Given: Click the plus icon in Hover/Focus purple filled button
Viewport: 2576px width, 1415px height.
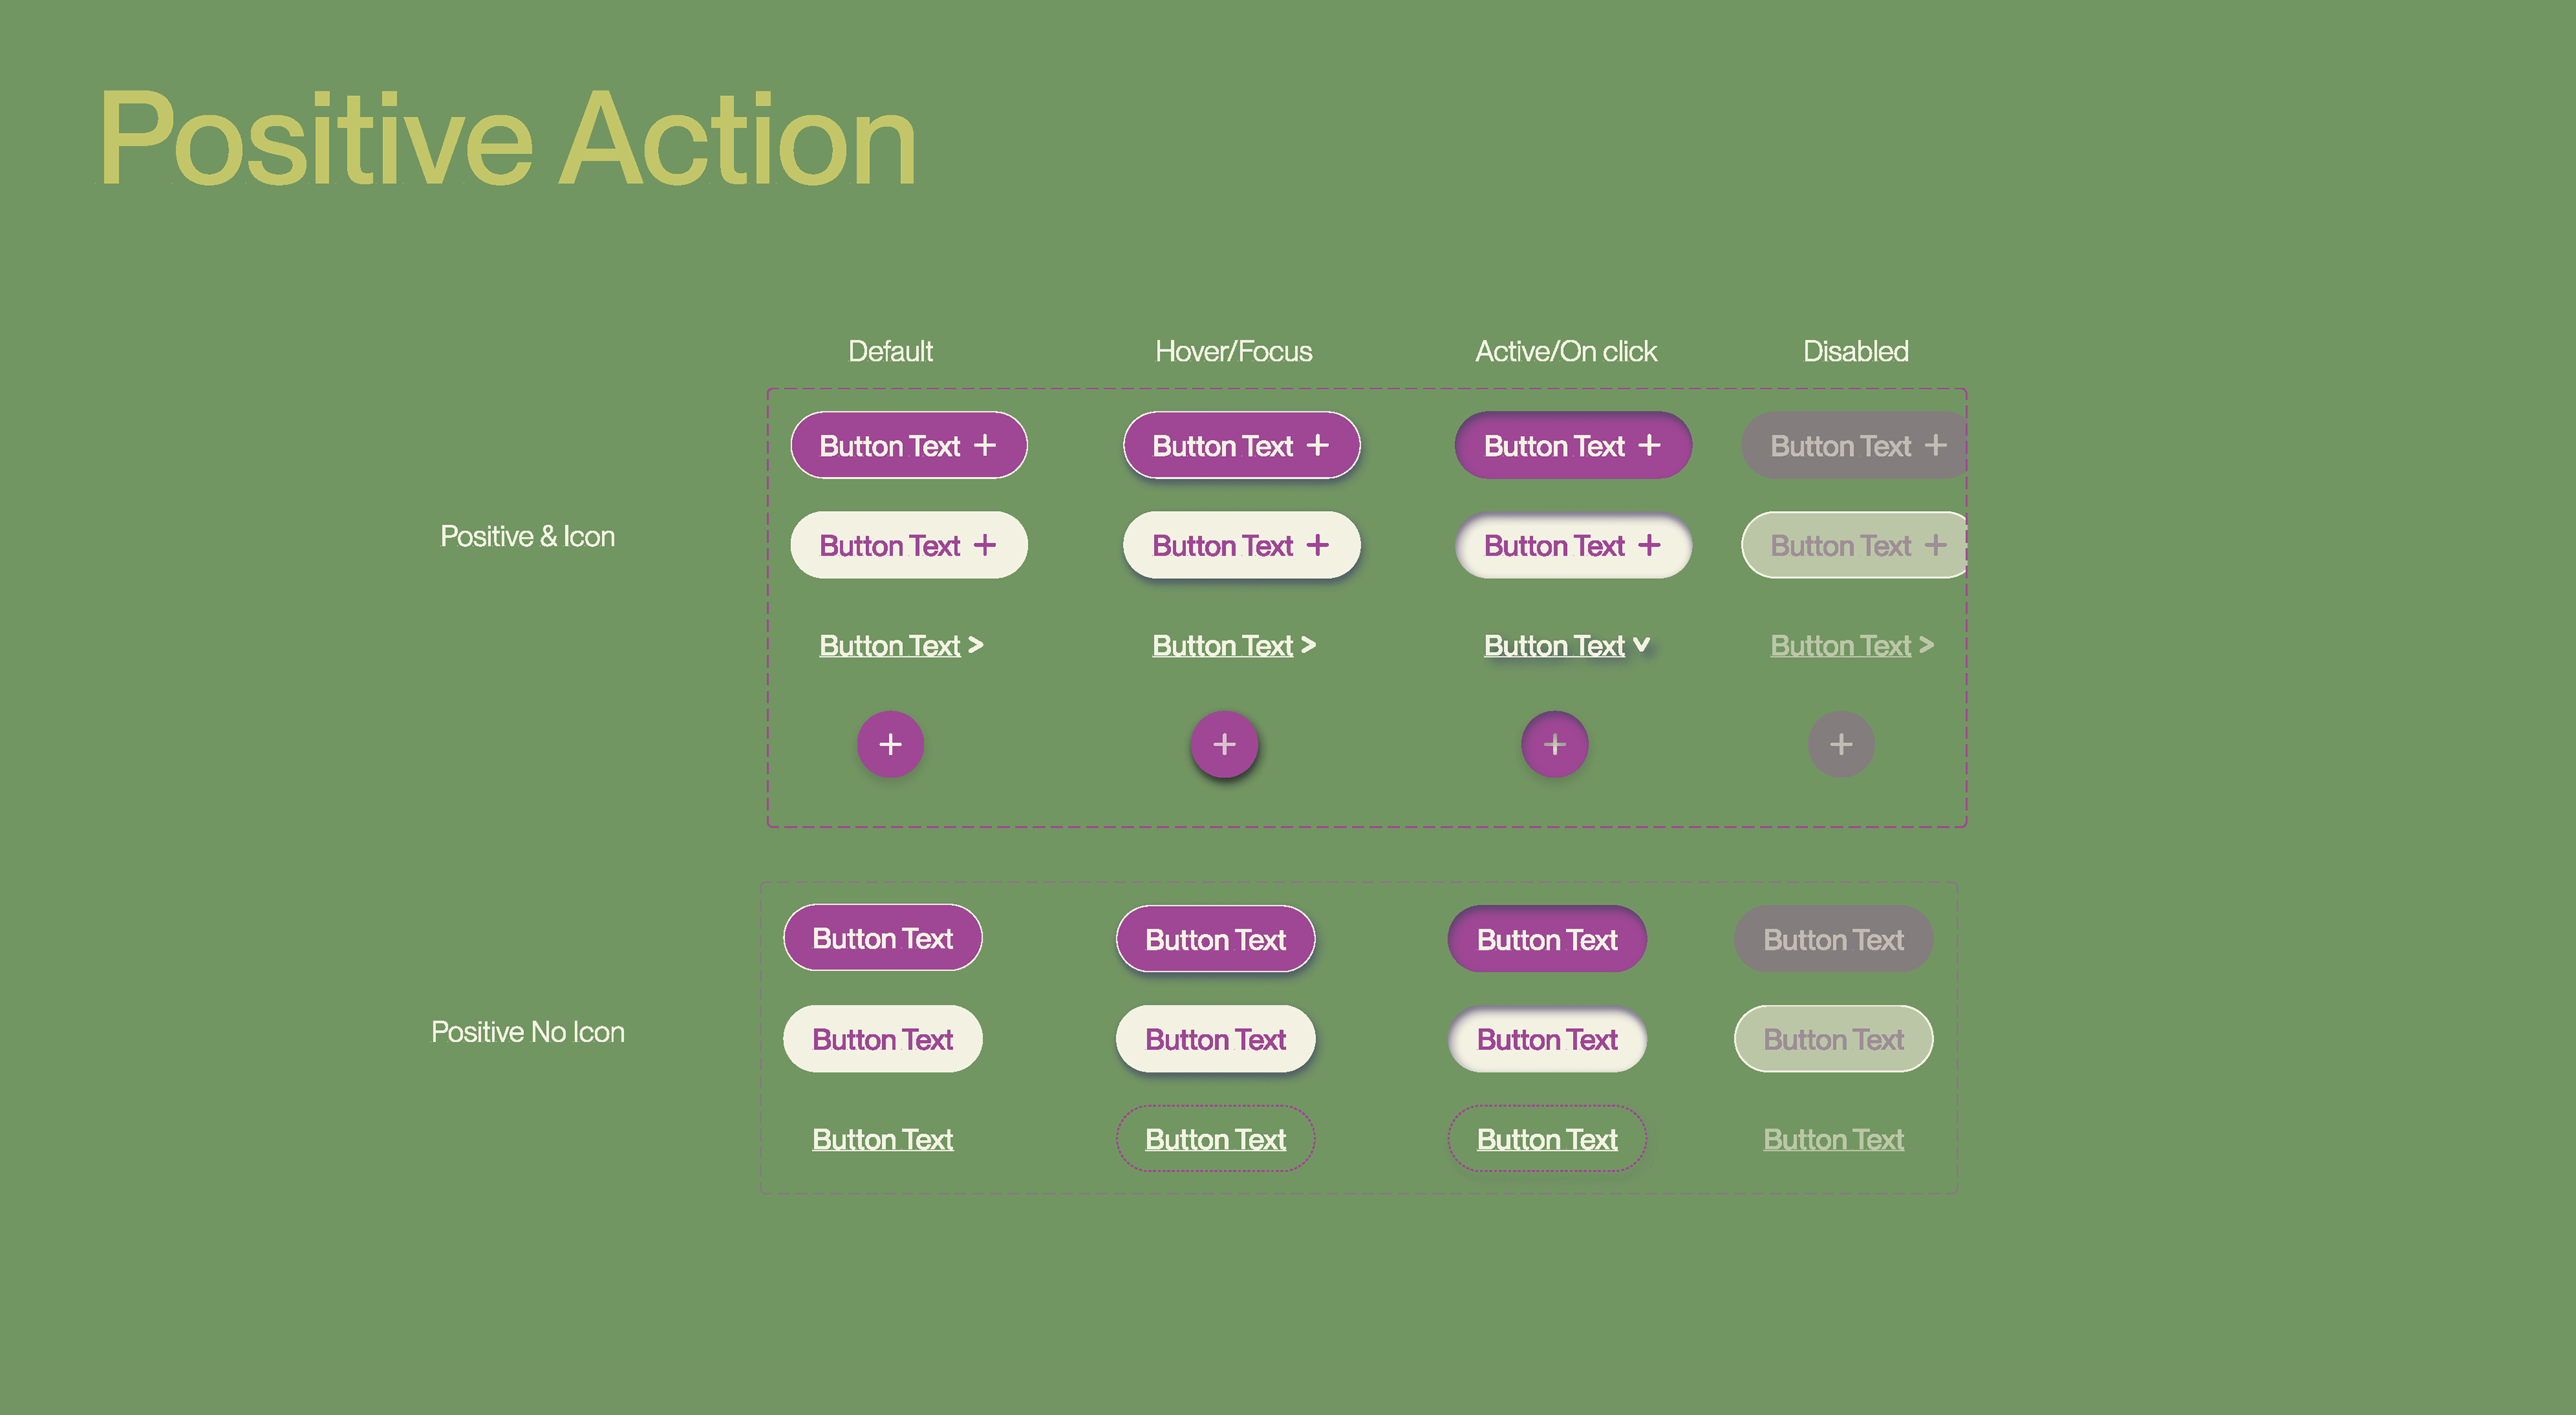Looking at the screenshot, I should click(1318, 445).
